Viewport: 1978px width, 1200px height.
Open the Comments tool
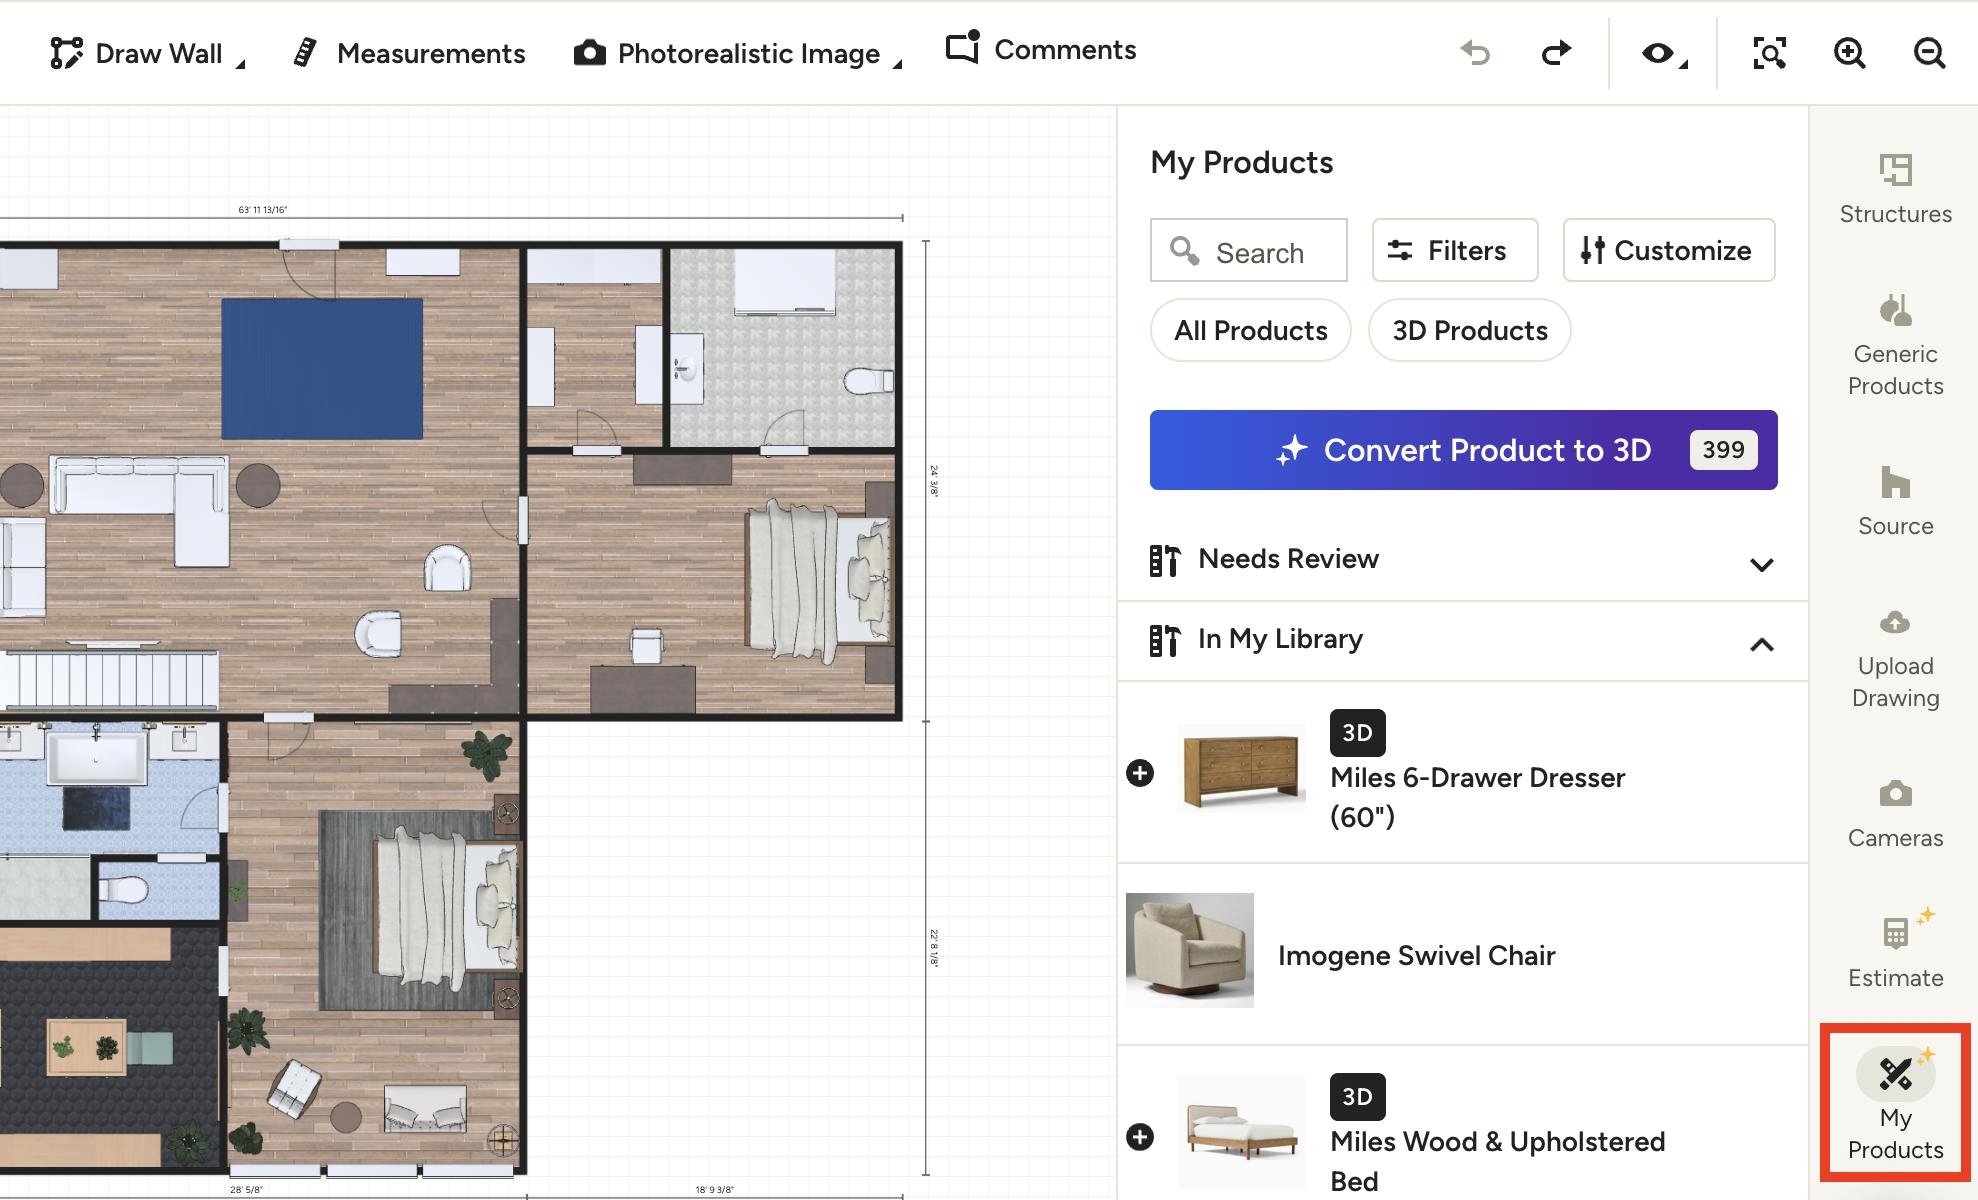coord(1041,49)
